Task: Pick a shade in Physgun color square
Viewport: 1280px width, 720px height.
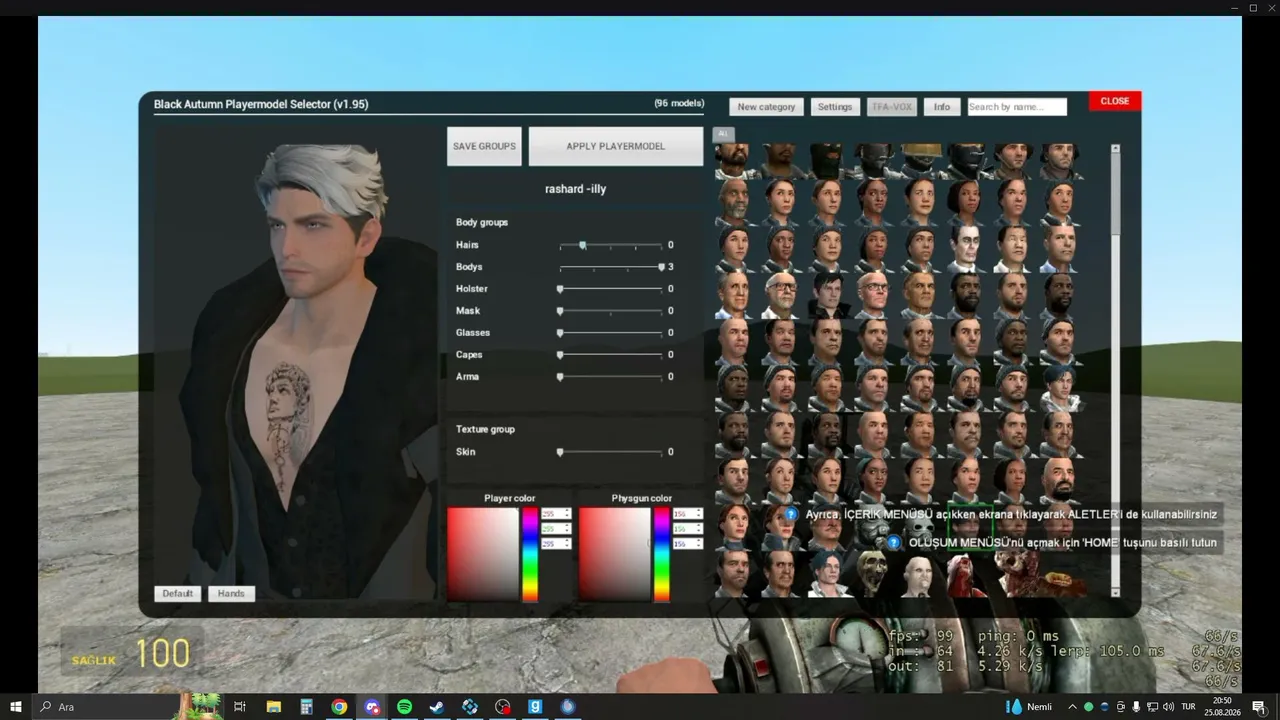Action: [x=615, y=554]
